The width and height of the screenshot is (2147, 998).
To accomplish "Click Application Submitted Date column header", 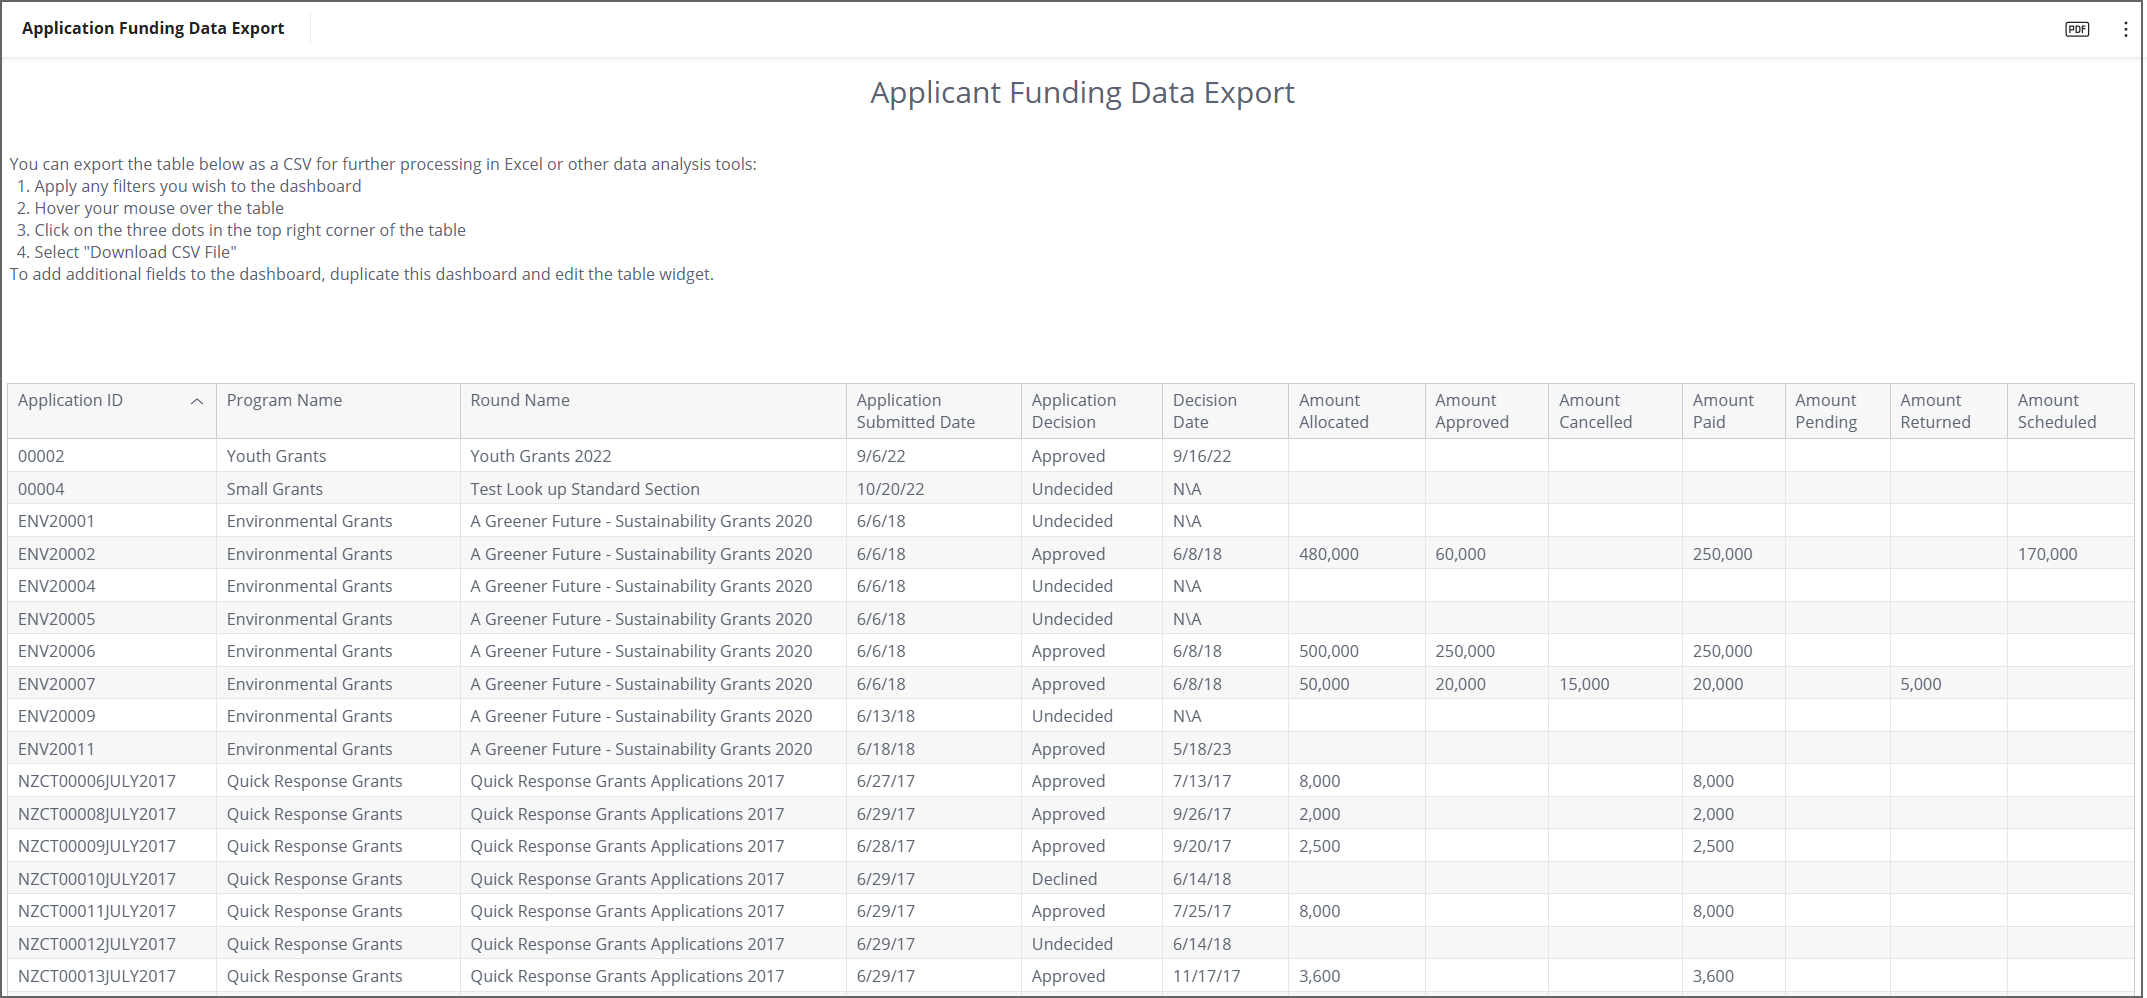I will pyautogui.click(x=915, y=411).
